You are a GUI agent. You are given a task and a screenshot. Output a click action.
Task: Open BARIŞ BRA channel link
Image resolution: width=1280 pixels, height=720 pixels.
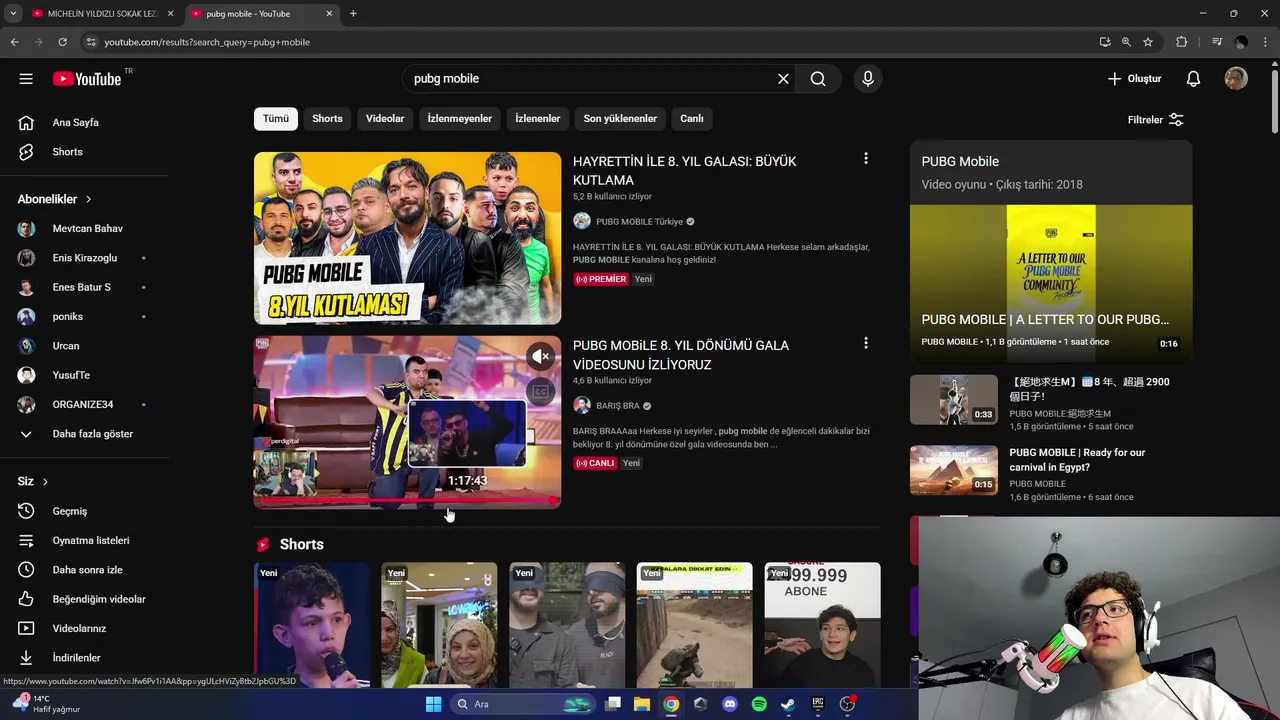coord(617,406)
